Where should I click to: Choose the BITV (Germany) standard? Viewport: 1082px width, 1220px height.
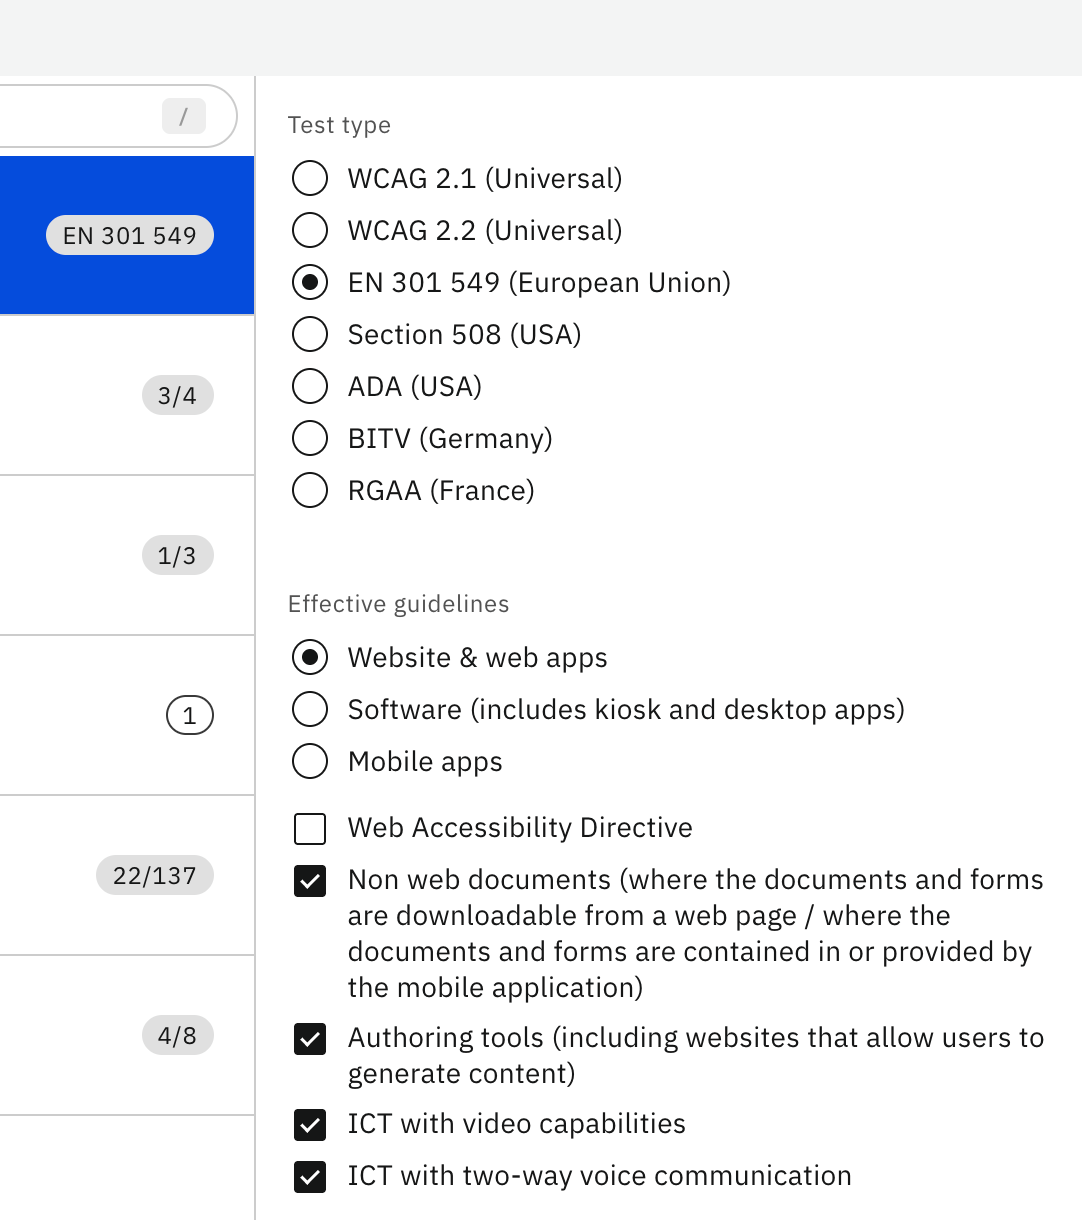pyautogui.click(x=310, y=438)
